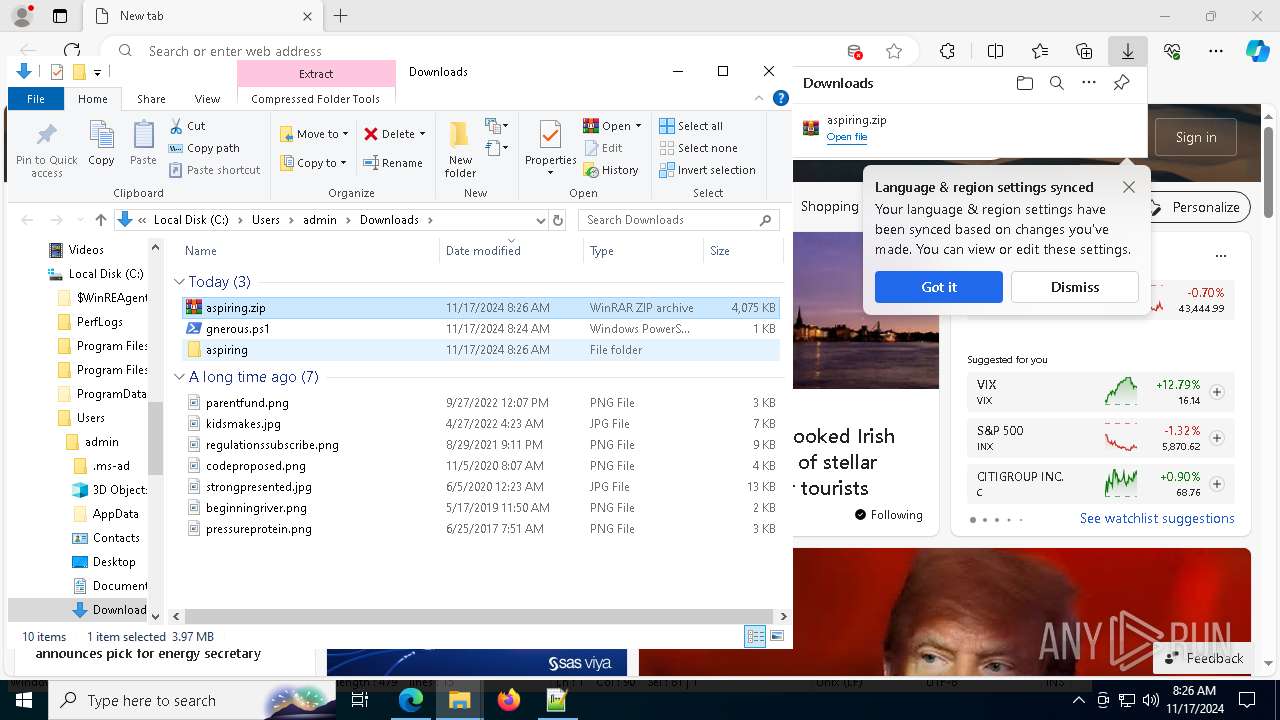Click Select none in ribbon
The width and height of the screenshot is (1280, 720).
click(x=698, y=148)
